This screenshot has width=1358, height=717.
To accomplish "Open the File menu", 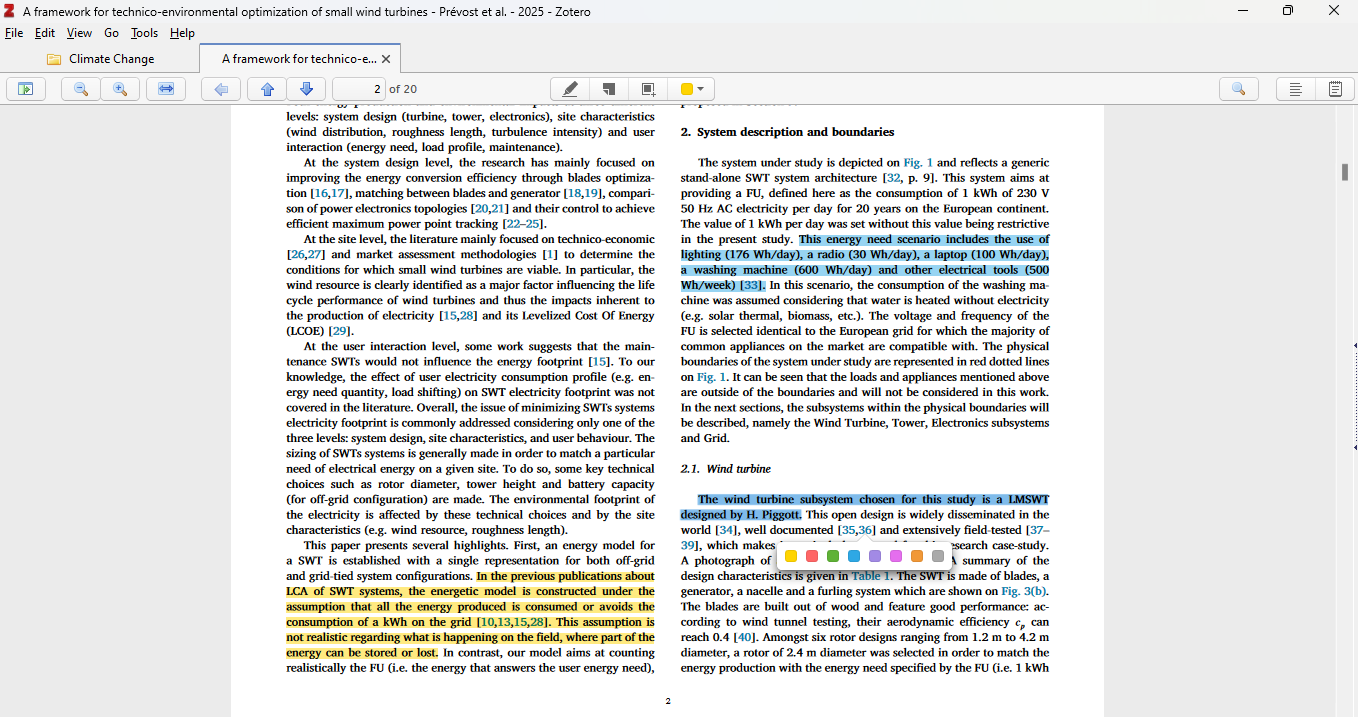I will [14, 33].
